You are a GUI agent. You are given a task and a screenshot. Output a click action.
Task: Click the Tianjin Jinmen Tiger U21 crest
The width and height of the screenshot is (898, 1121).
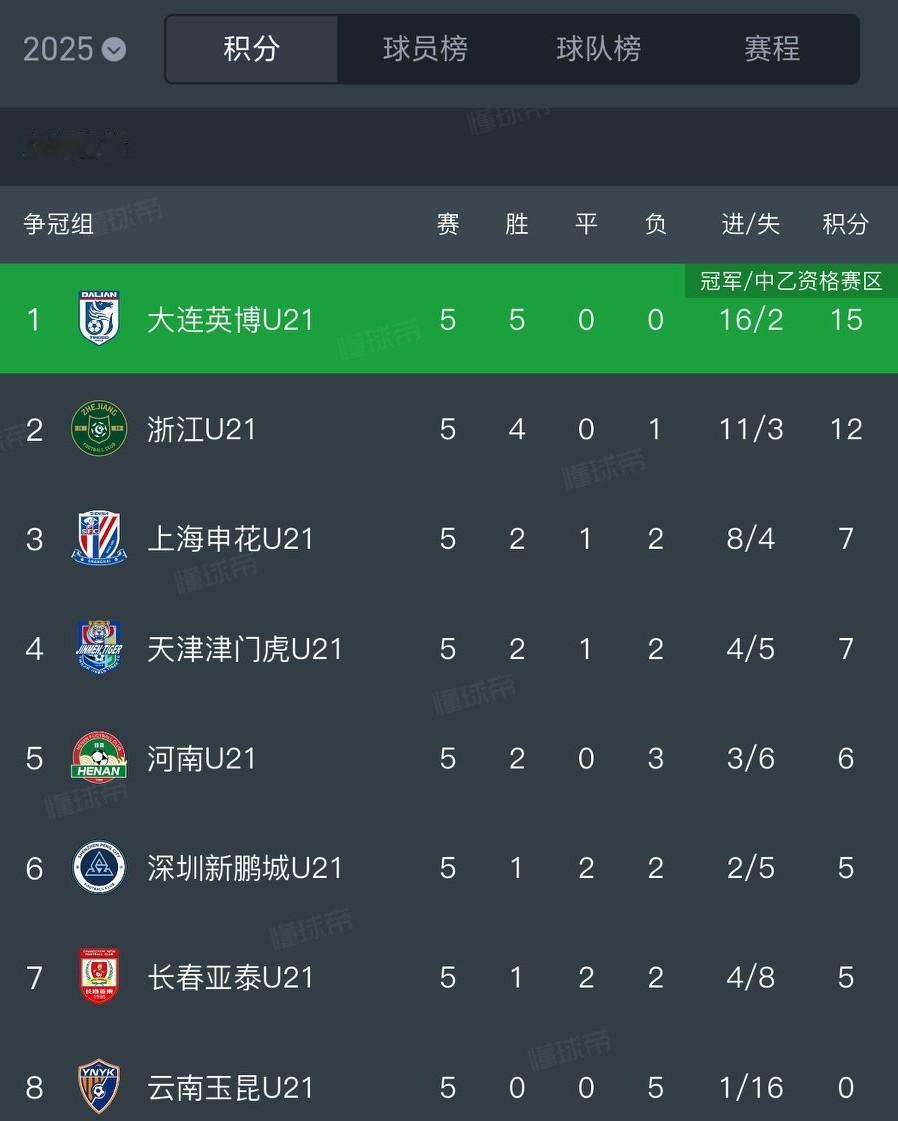(99, 648)
